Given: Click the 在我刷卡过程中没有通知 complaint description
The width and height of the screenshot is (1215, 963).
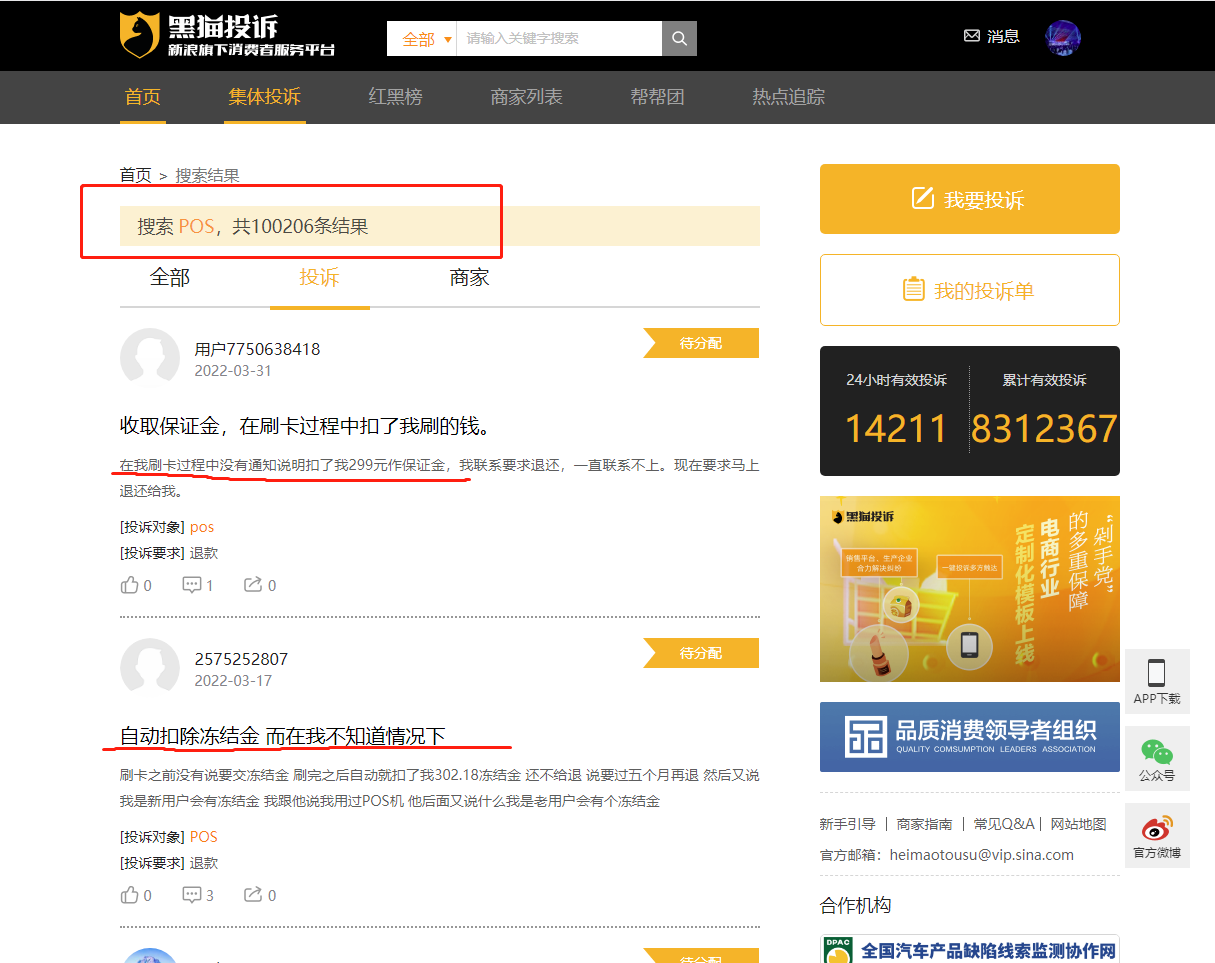Looking at the screenshot, I should pos(439,478).
